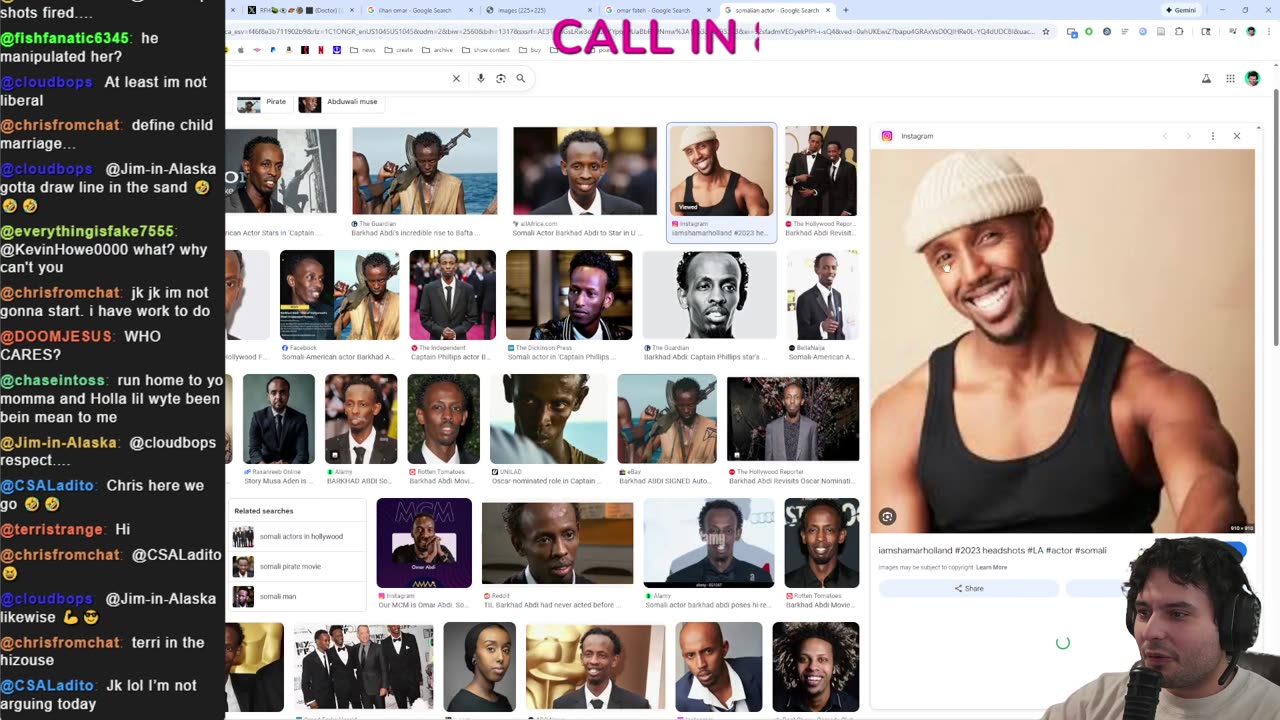Open preview panel three-dot more options
Screen dimensions: 1280x720
[x=1212, y=136]
